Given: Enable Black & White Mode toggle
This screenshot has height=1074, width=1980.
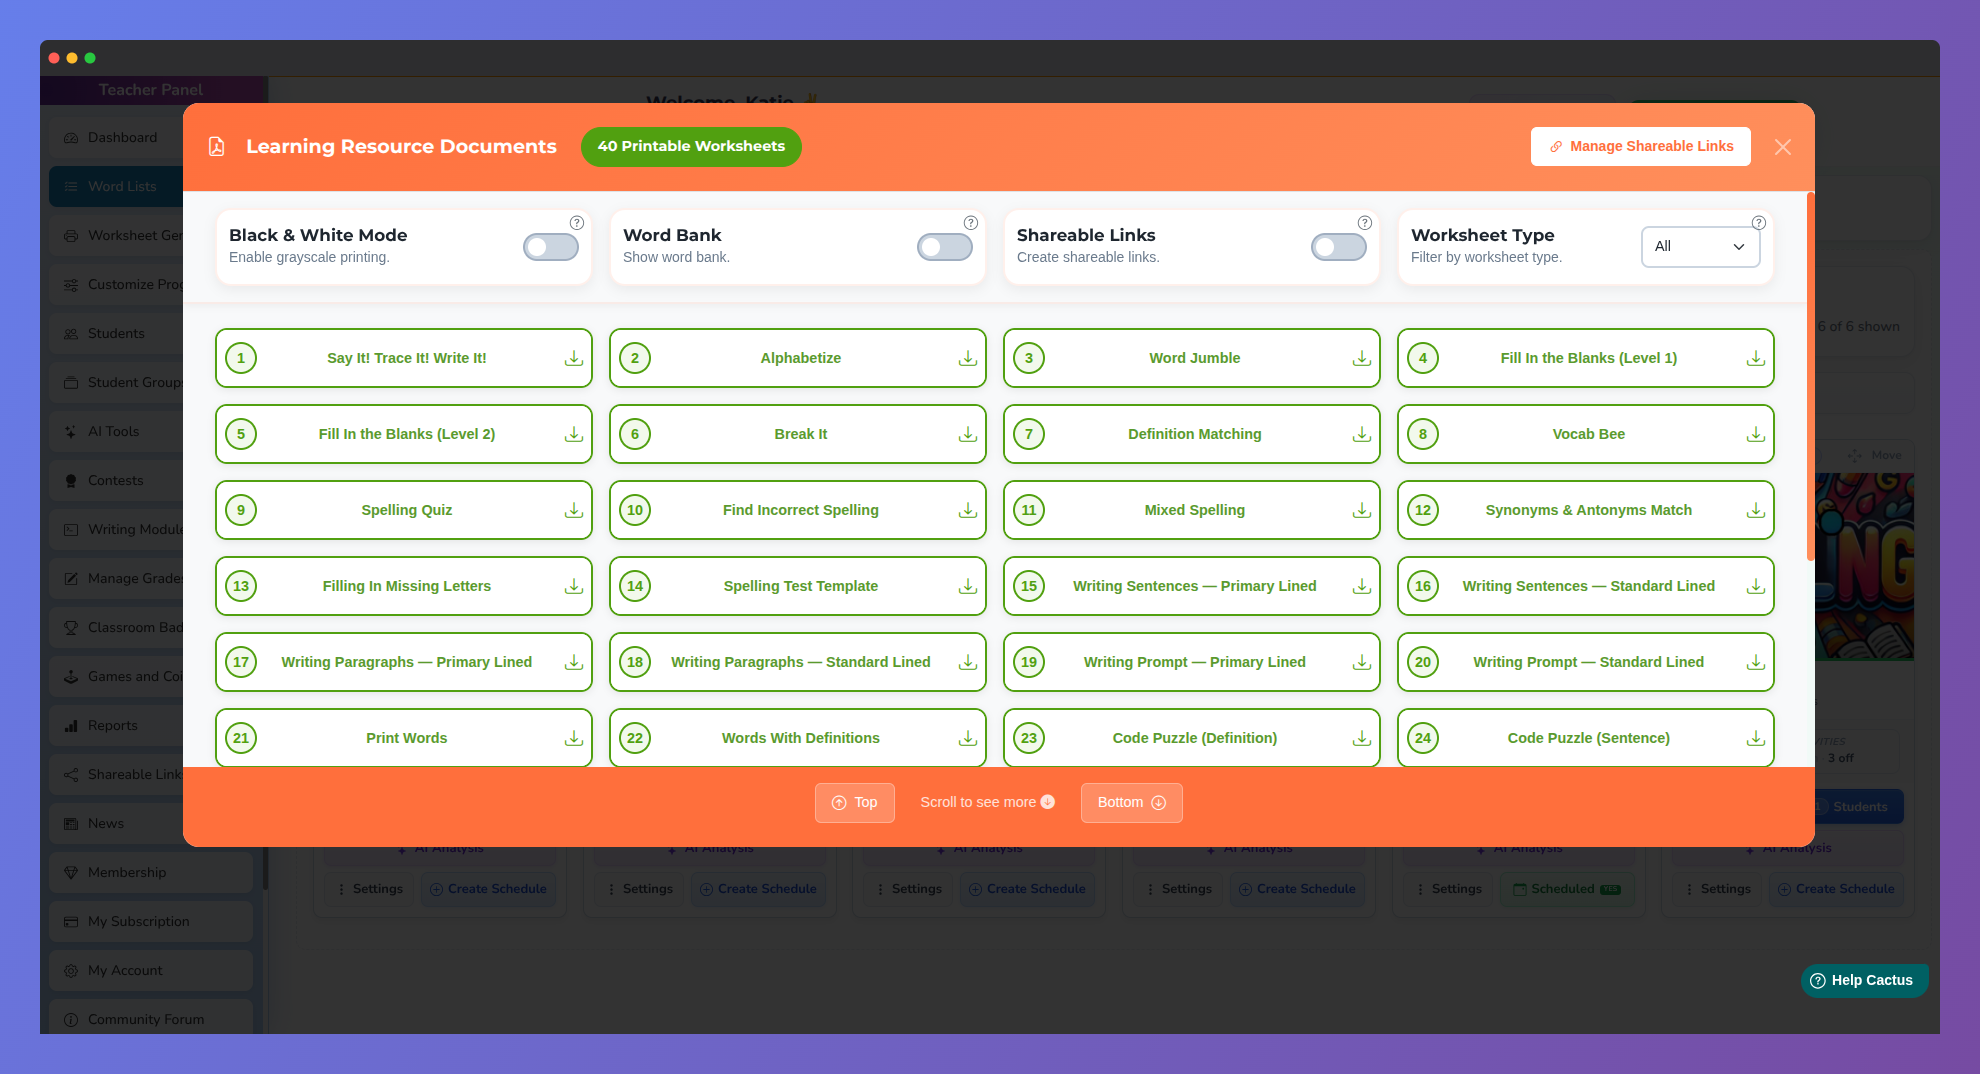Looking at the screenshot, I should coord(551,247).
